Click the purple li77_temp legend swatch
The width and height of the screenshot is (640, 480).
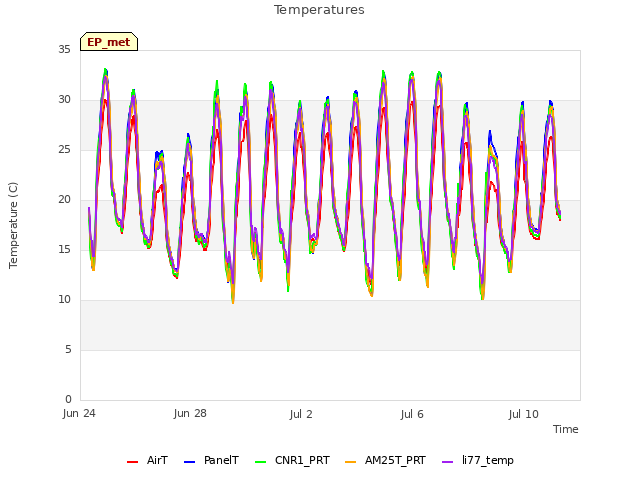tap(447, 462)
